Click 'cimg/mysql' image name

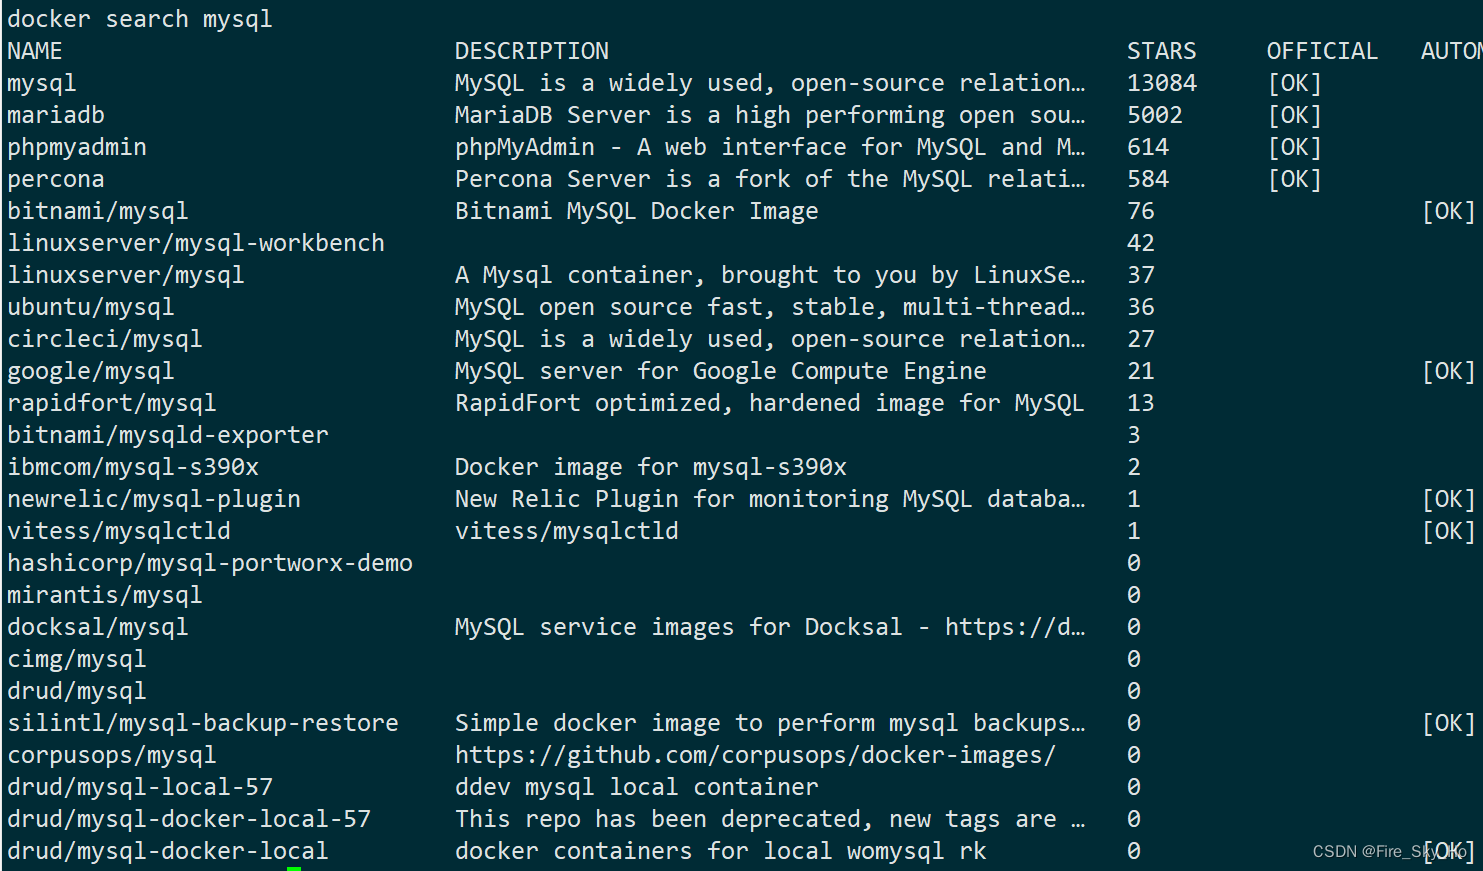tap(77, 659)
